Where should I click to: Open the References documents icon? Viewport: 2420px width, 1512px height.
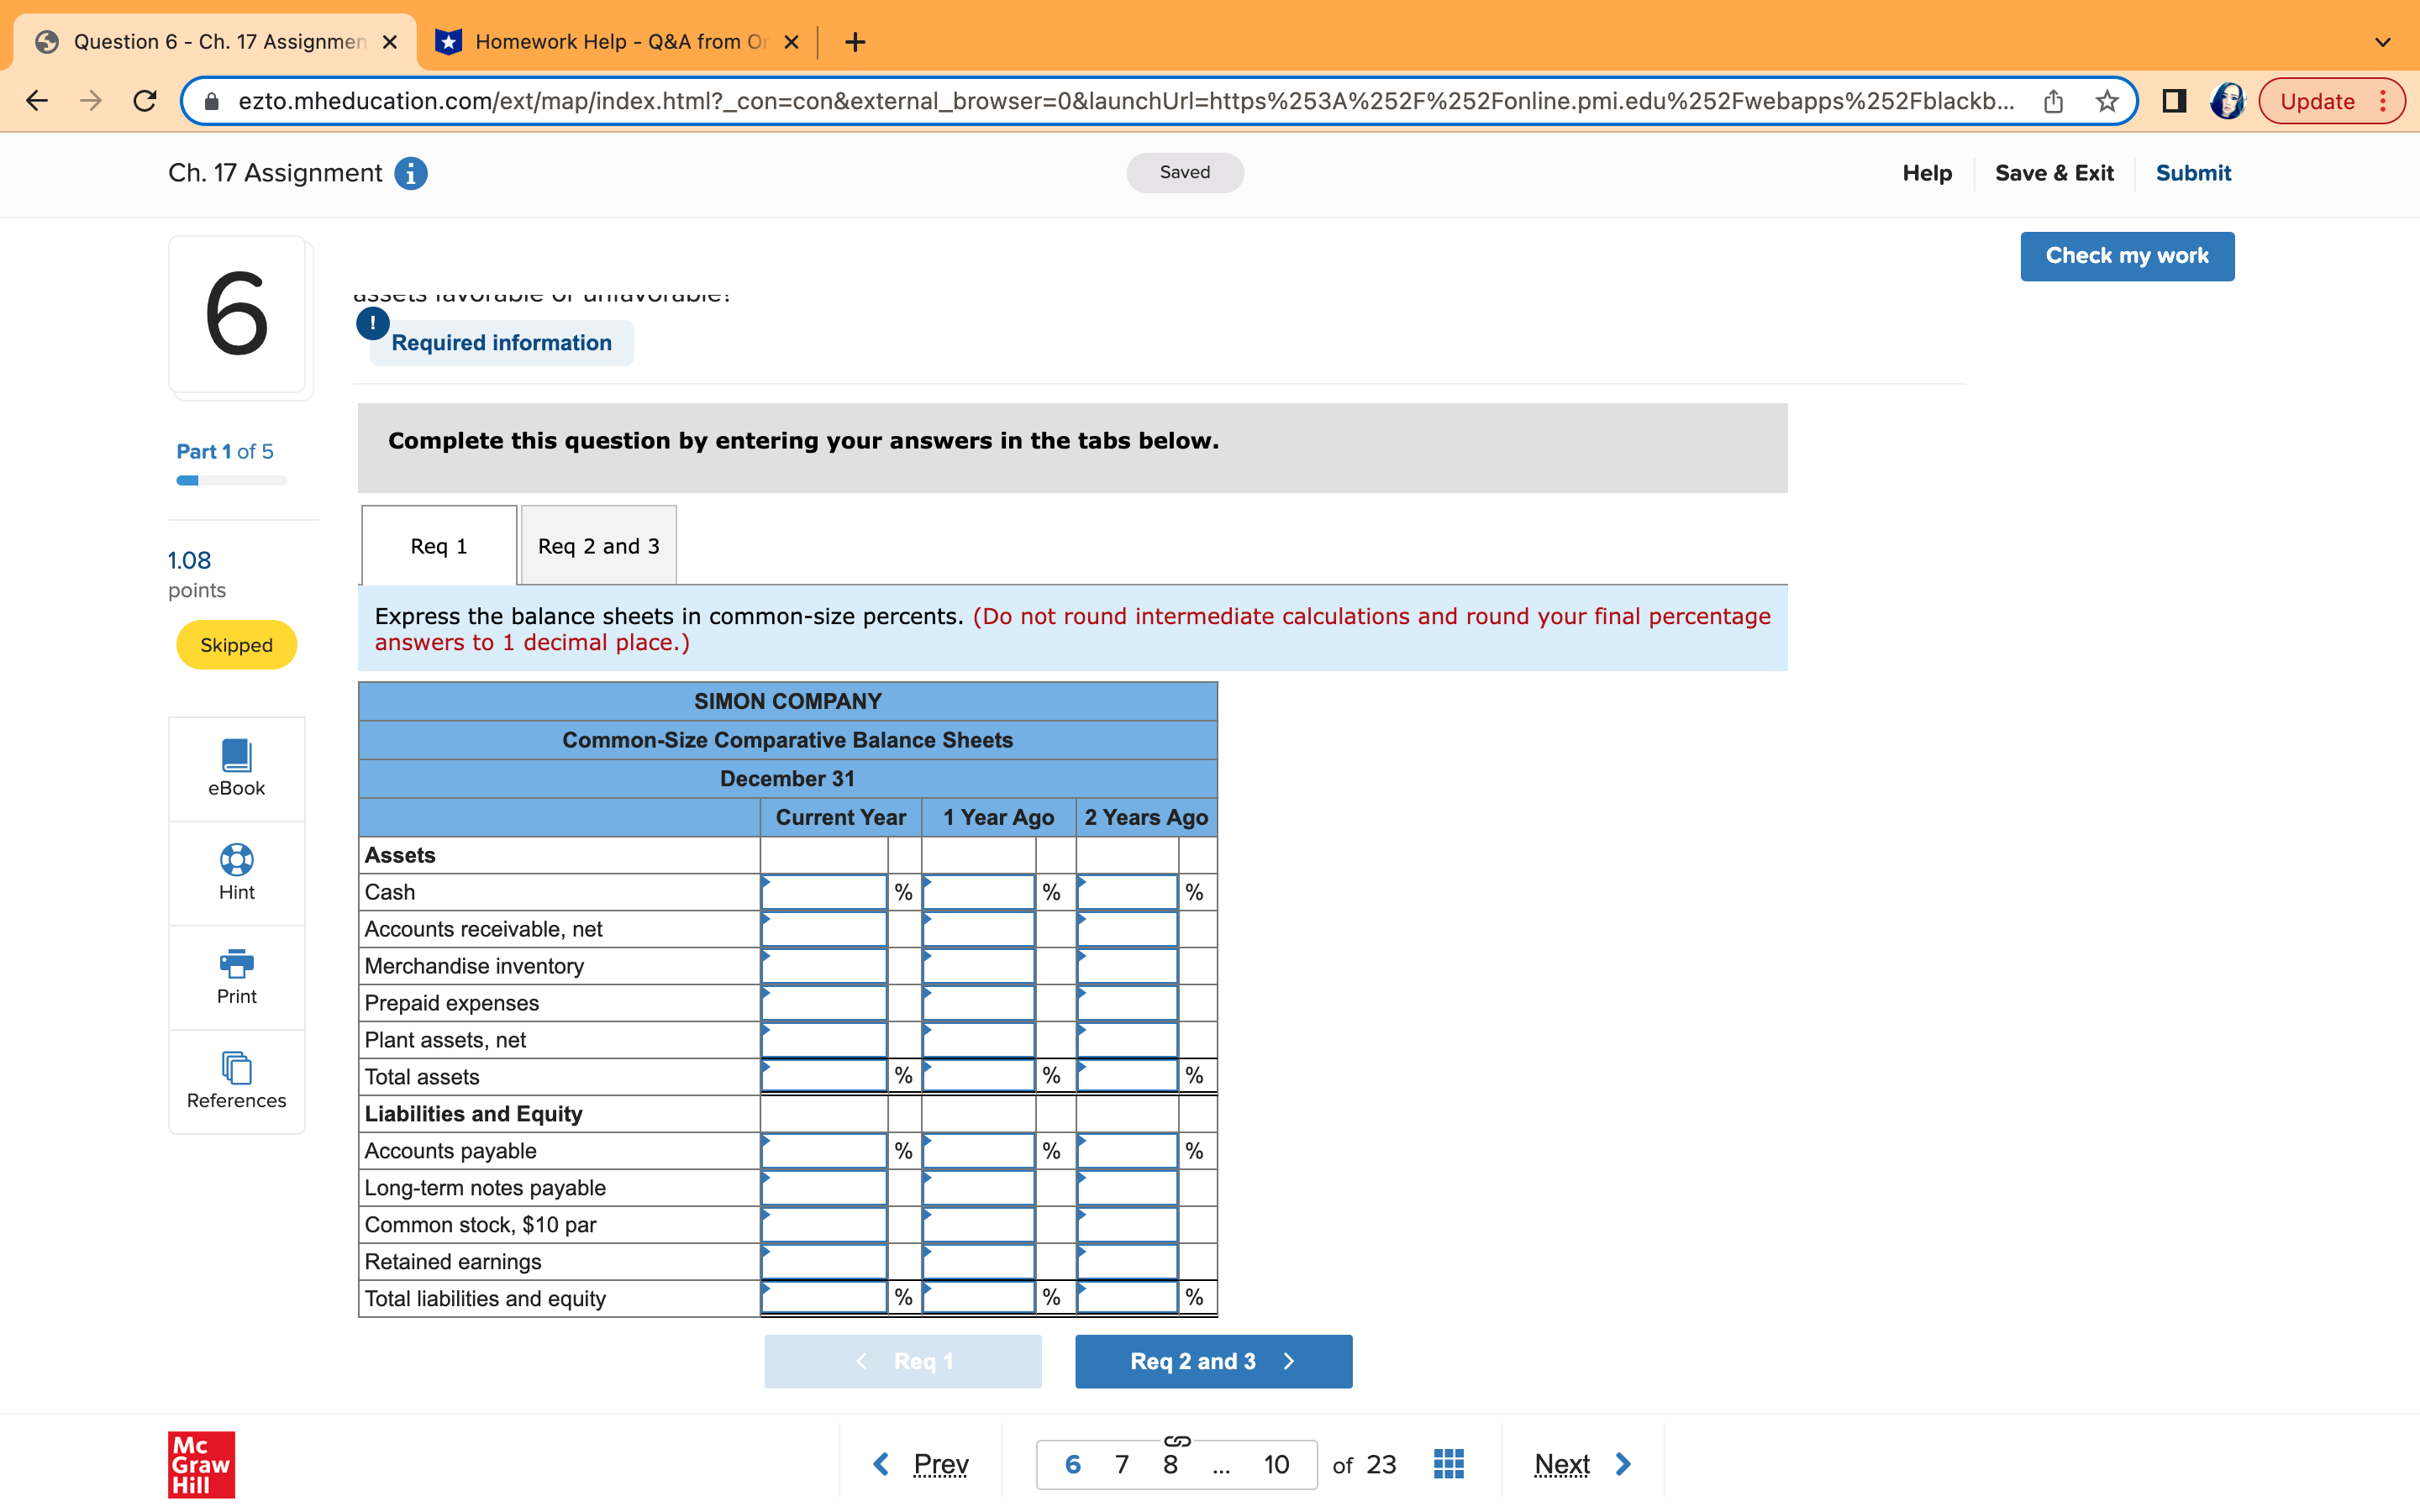tap(236, 1068)
